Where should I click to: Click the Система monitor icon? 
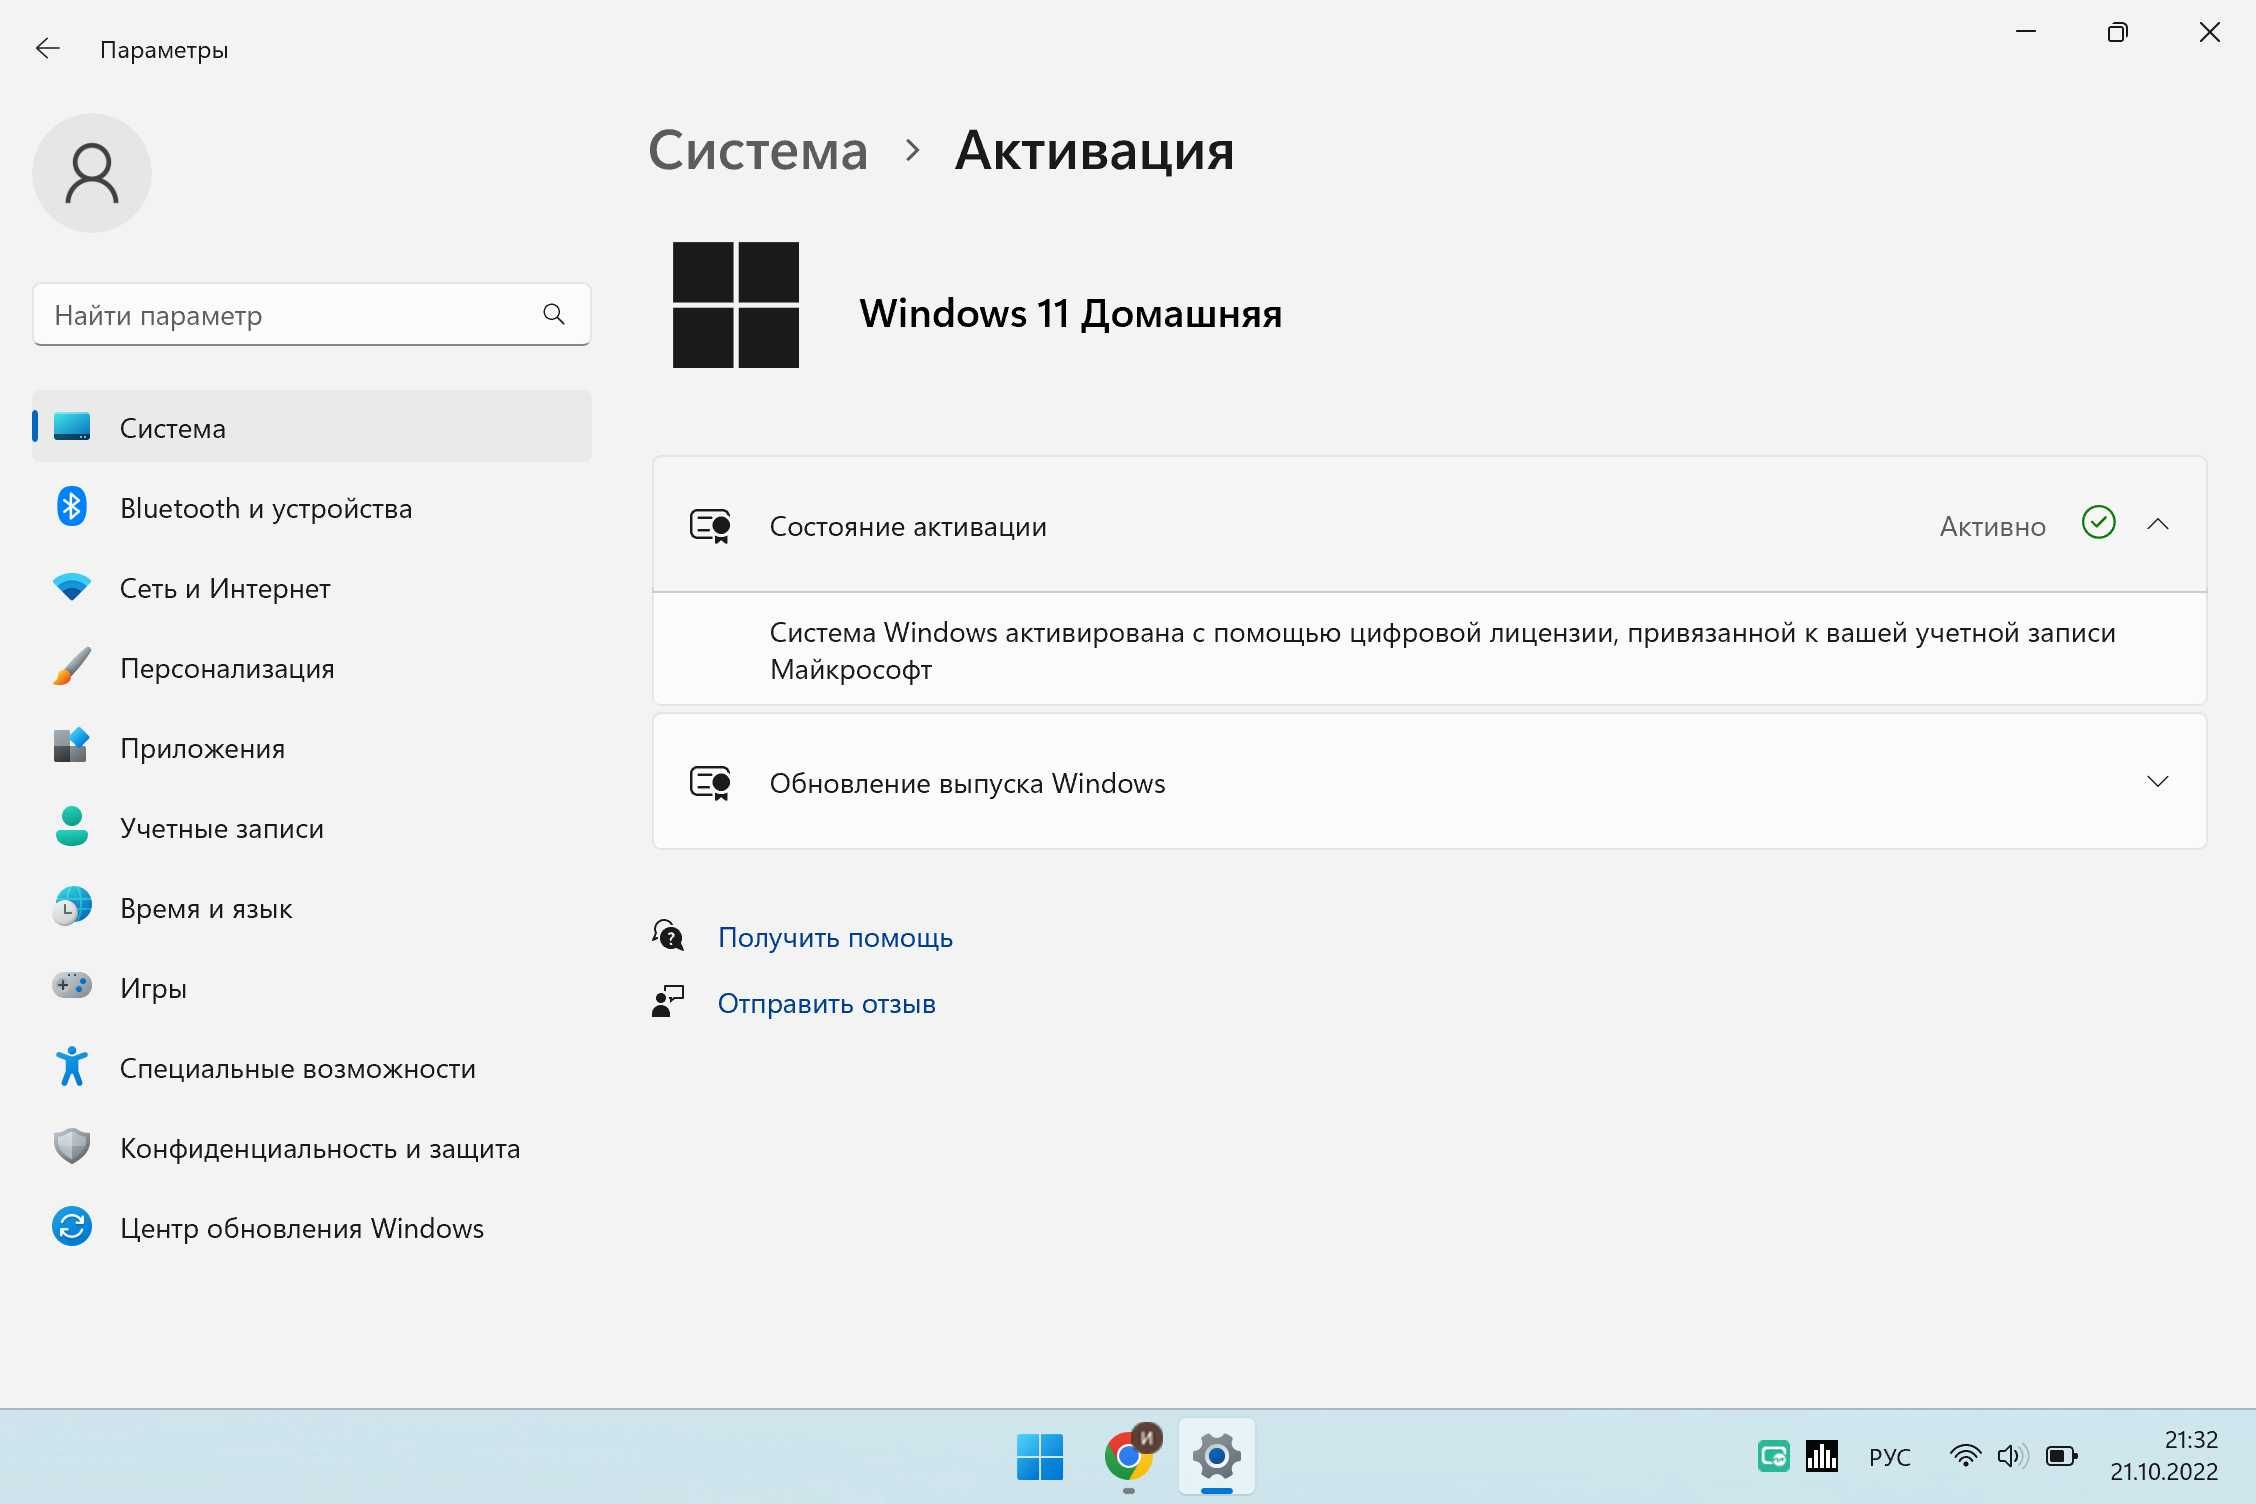(x=71, y=427)
